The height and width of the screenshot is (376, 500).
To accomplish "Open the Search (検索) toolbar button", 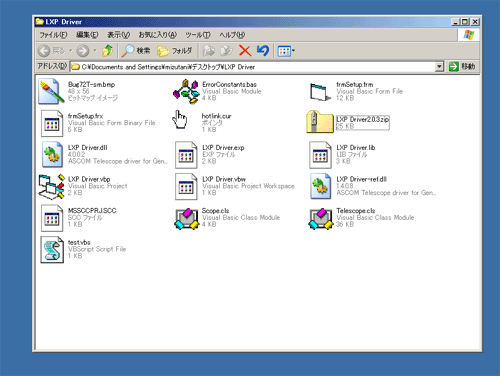I will pyautogui.click(x=136, y=51).
